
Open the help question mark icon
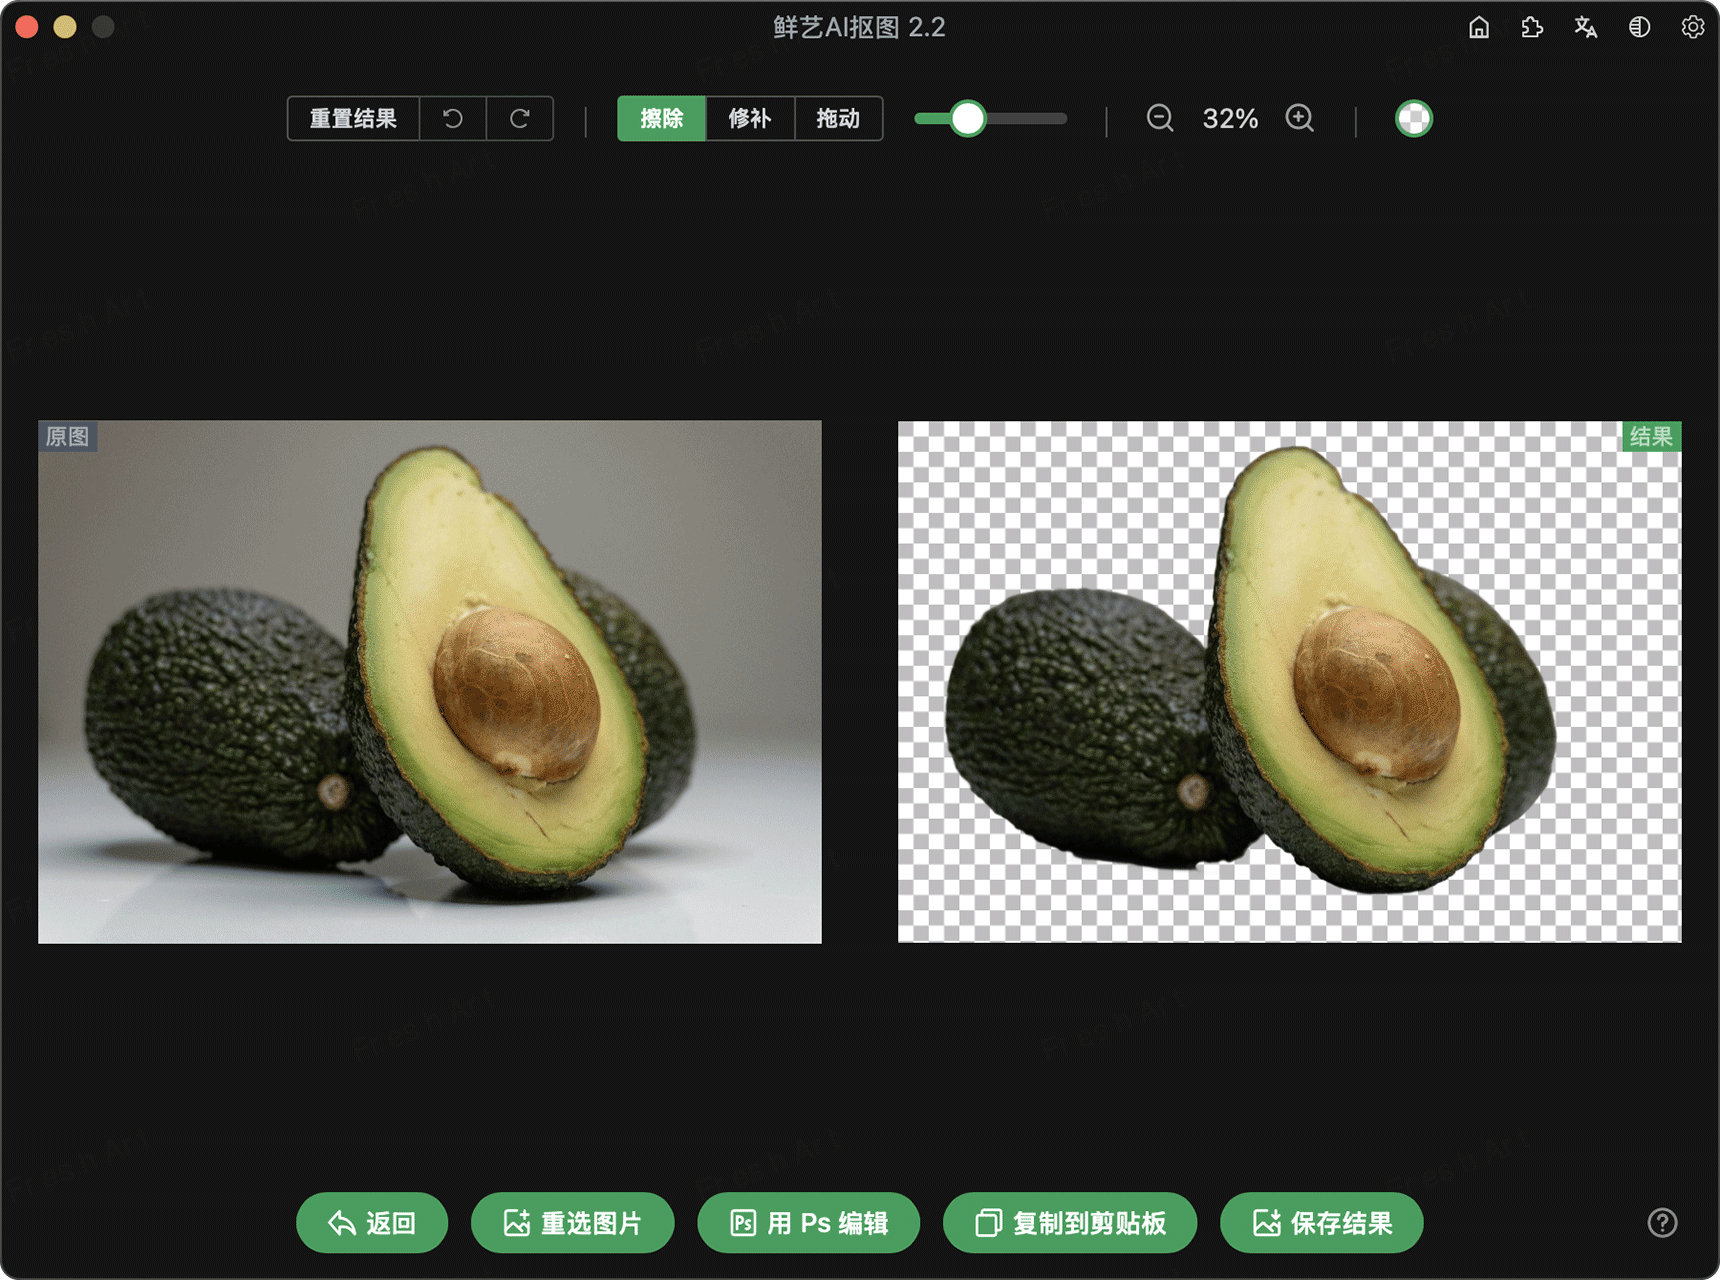(x=1662, y=1222)
